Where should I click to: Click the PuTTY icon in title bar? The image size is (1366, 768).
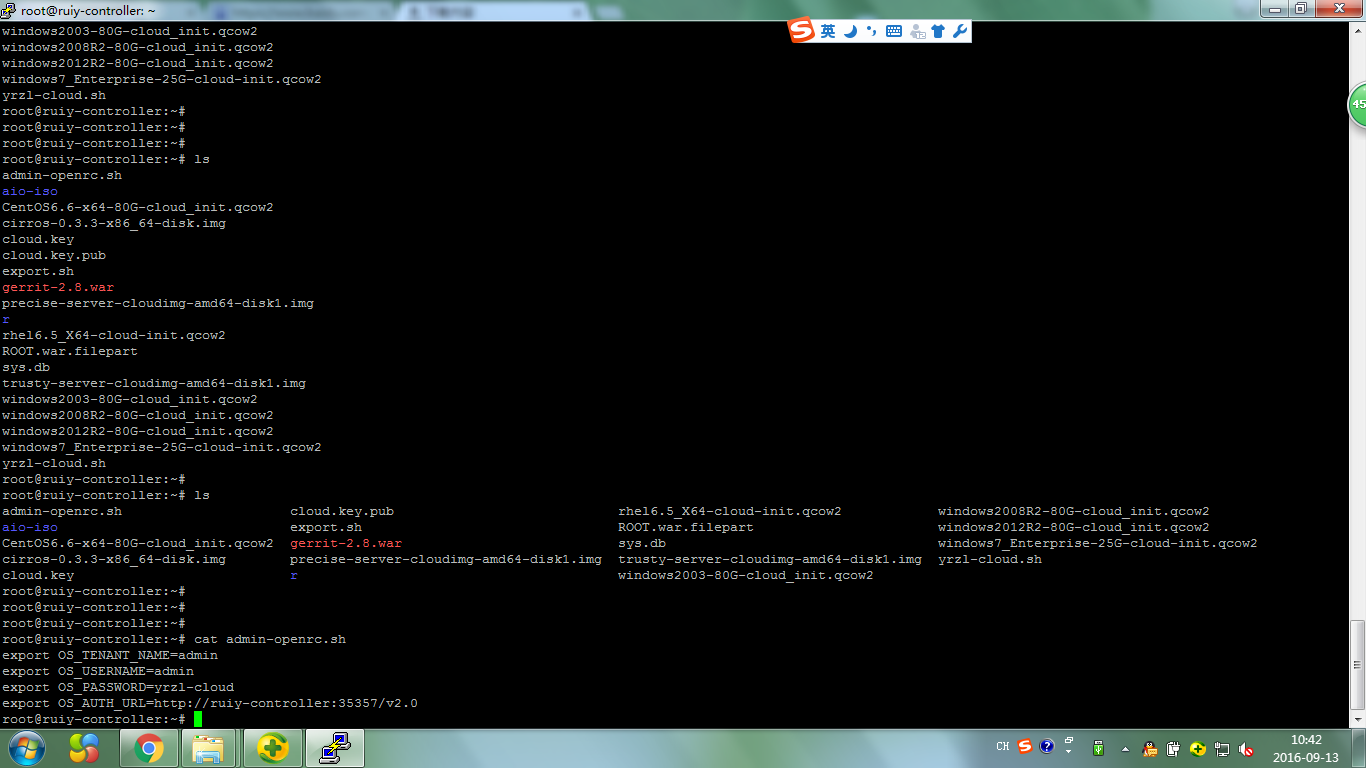(8, 10)
